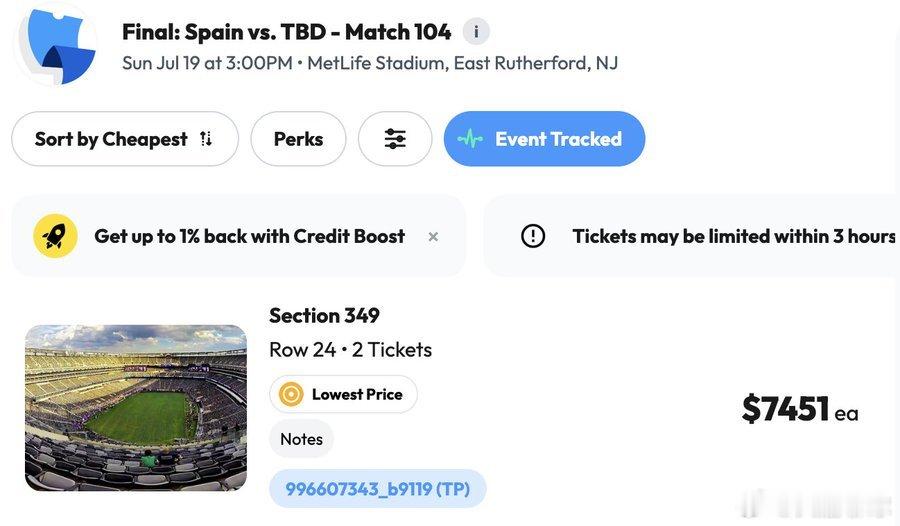Click the blue ticket app logo

[56, 45]
